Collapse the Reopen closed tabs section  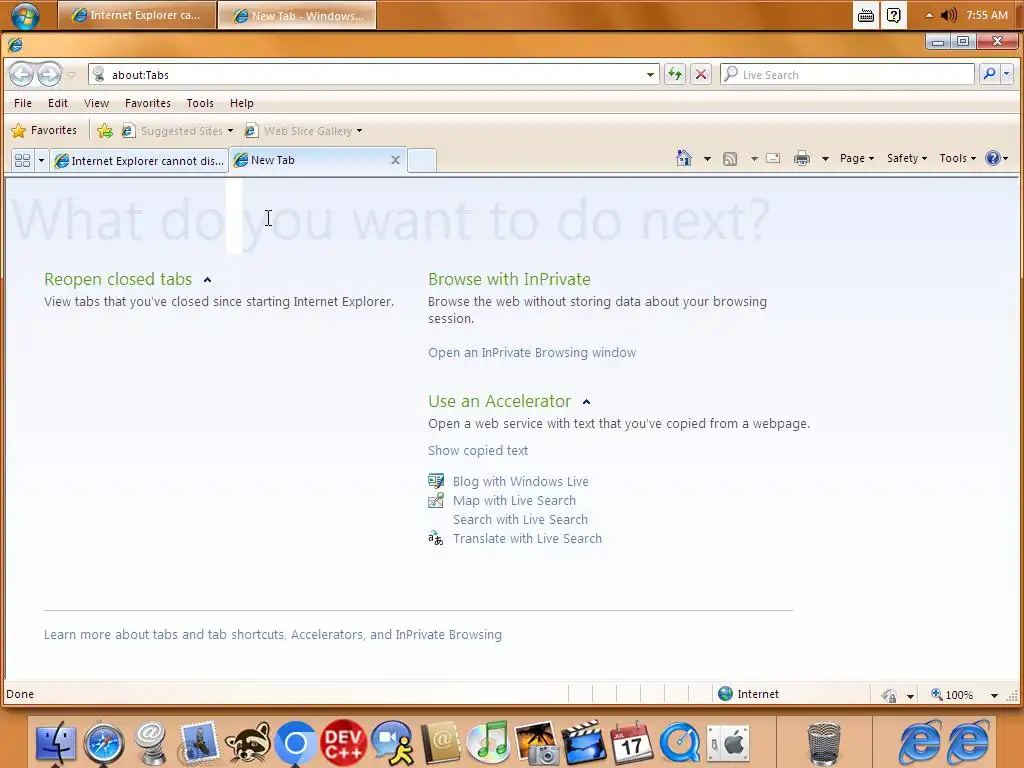207,280
